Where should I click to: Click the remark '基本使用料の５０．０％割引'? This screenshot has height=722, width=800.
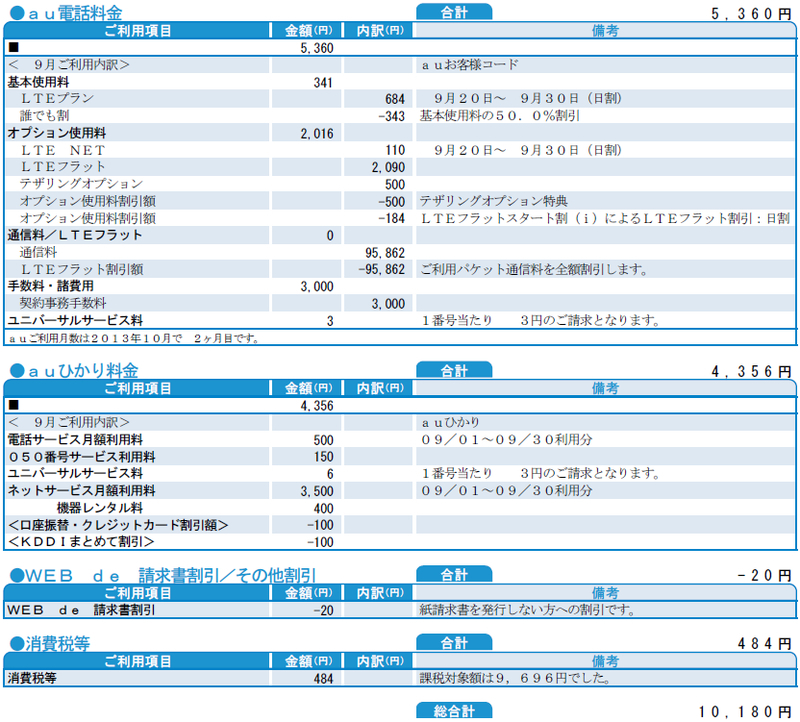coord(499,116)
